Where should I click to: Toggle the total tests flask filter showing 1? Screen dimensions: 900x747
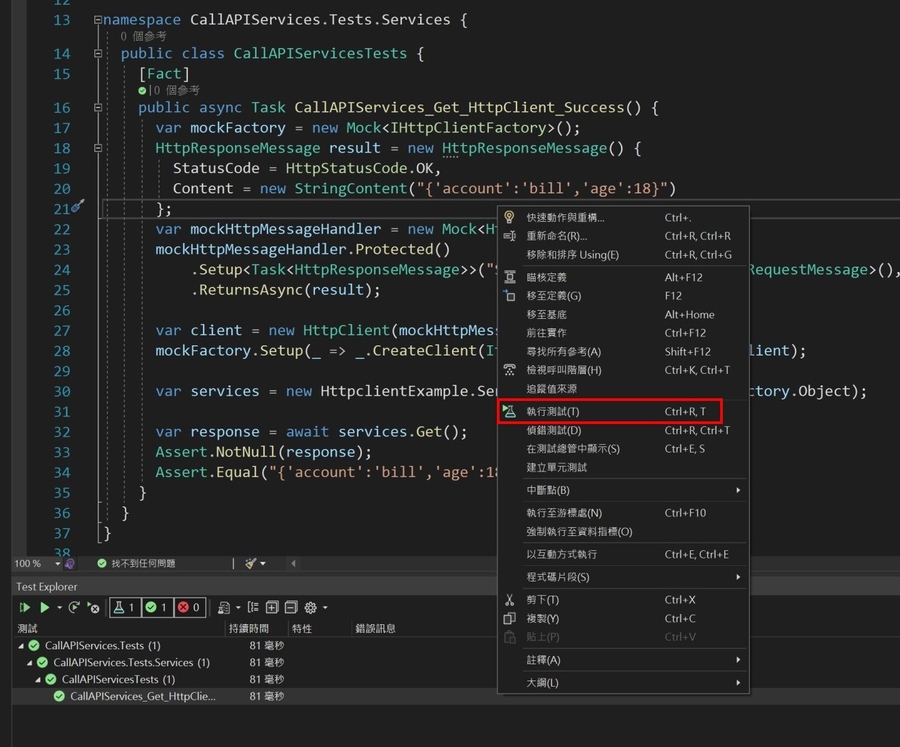click(x=124, y=607)
